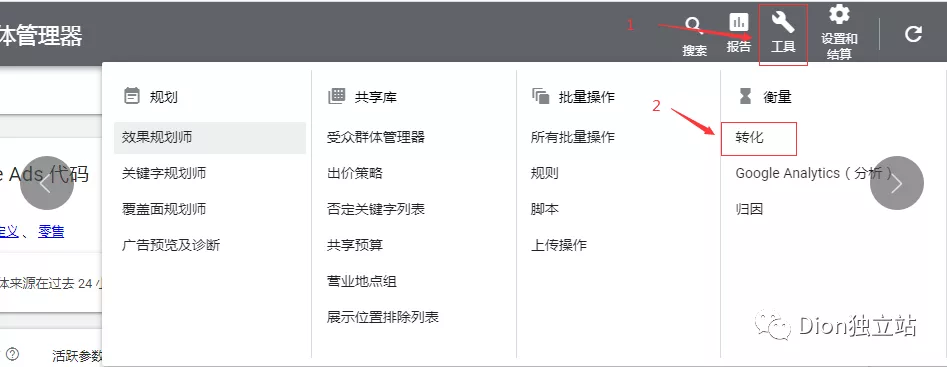Click the refresh icon in header
Screen dimensions: 947x367
tap(913, 33)
